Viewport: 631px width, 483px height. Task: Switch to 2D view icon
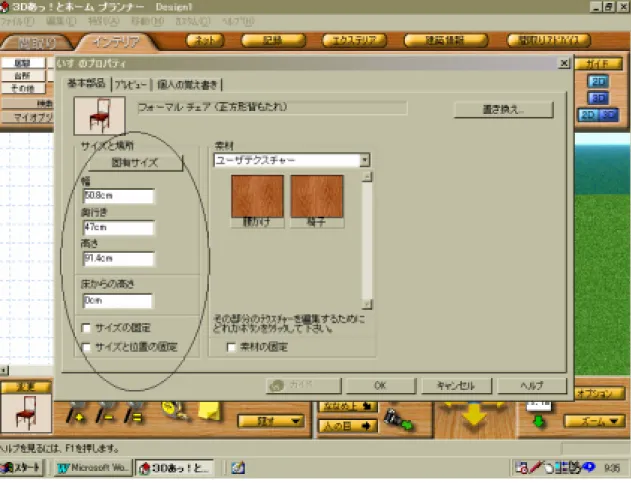(x=598, y=82)
